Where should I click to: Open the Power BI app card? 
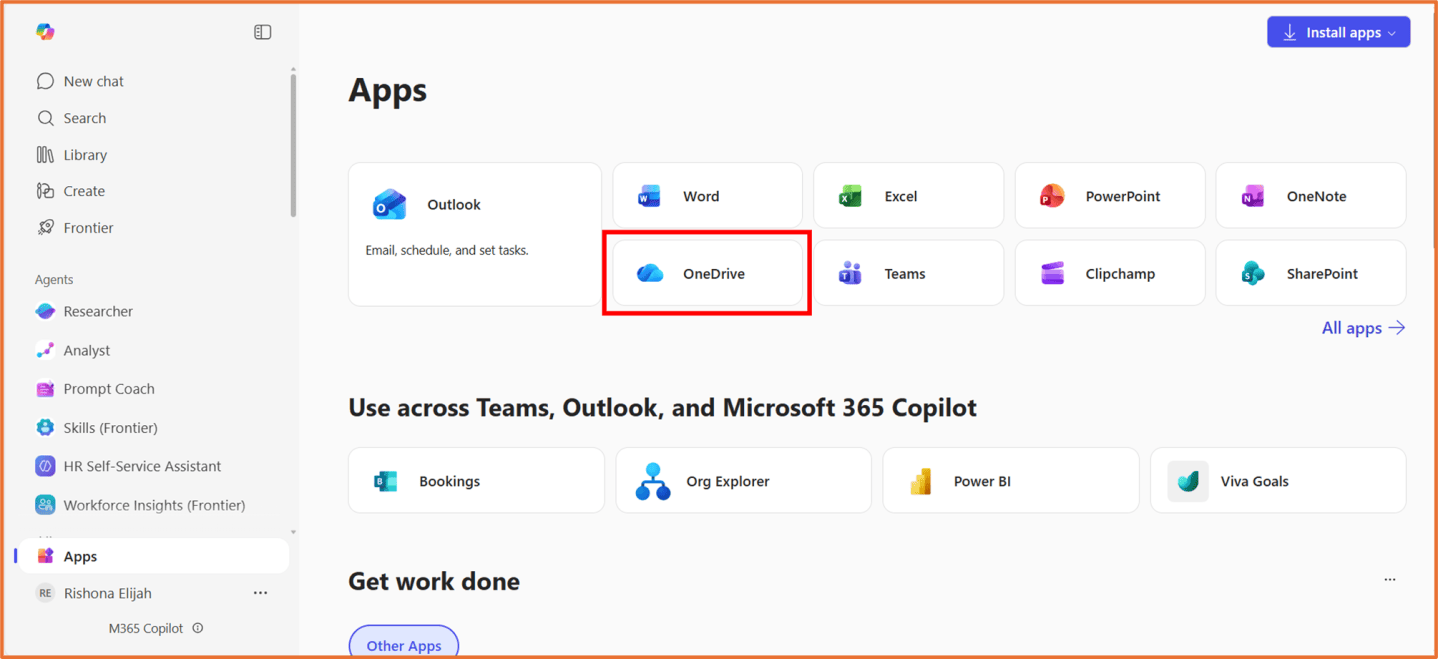coord(1010,481)
